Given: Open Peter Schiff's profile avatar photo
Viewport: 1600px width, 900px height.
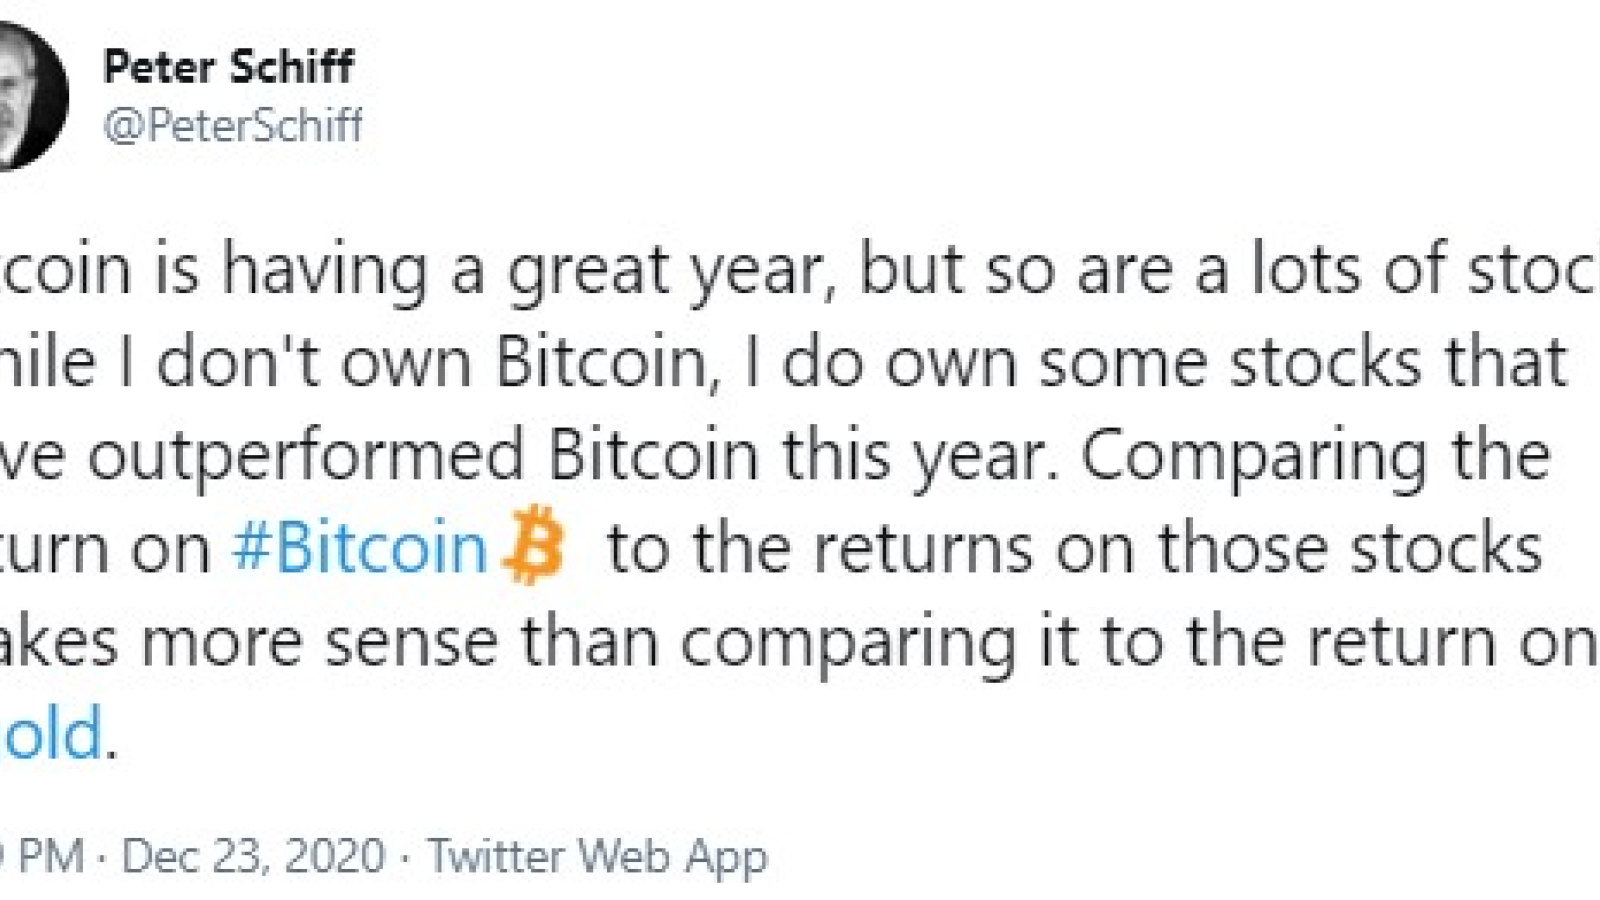Looking at the screenshot, I should [28, 95].
